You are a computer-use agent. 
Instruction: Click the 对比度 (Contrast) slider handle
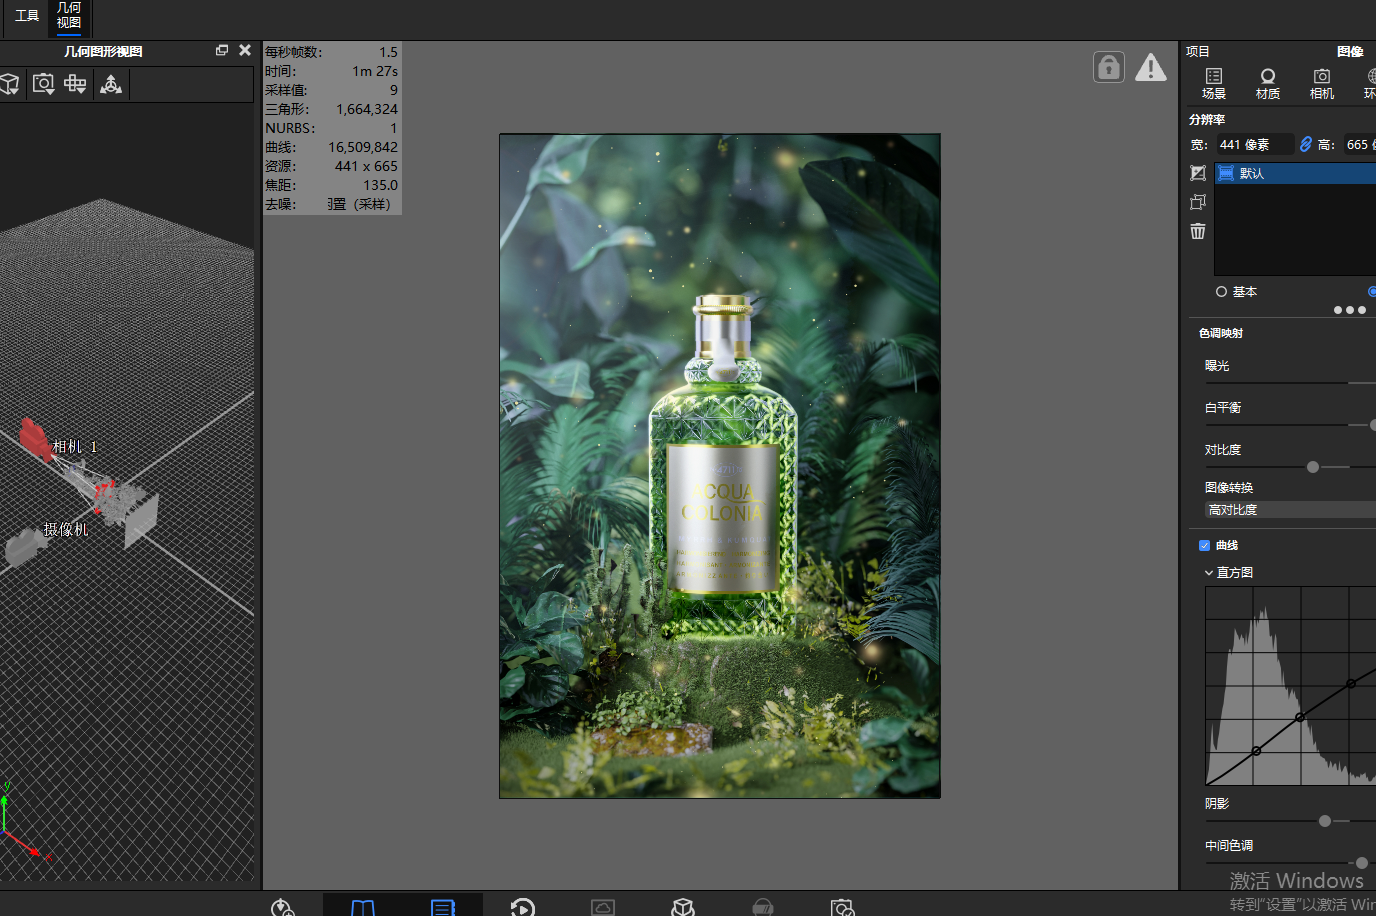point(1313,467)
